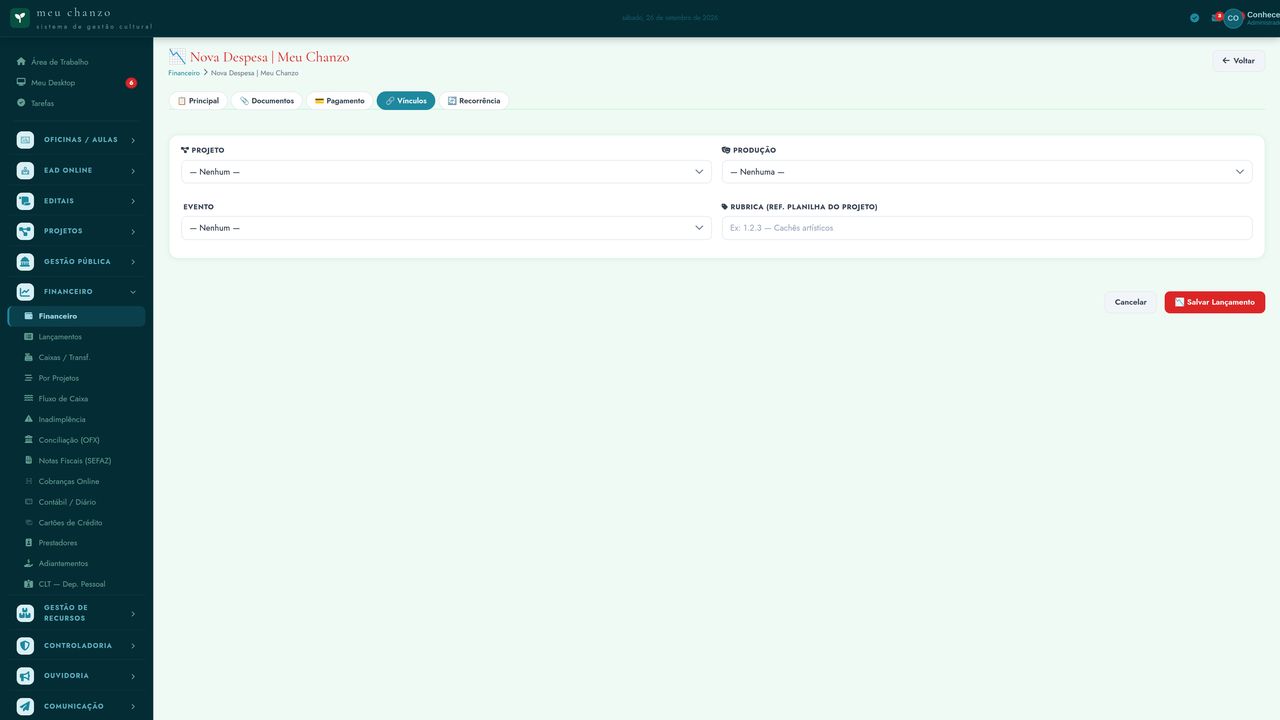
Task: Open Por Projetos menu item
Action: (x=76, y=378)
